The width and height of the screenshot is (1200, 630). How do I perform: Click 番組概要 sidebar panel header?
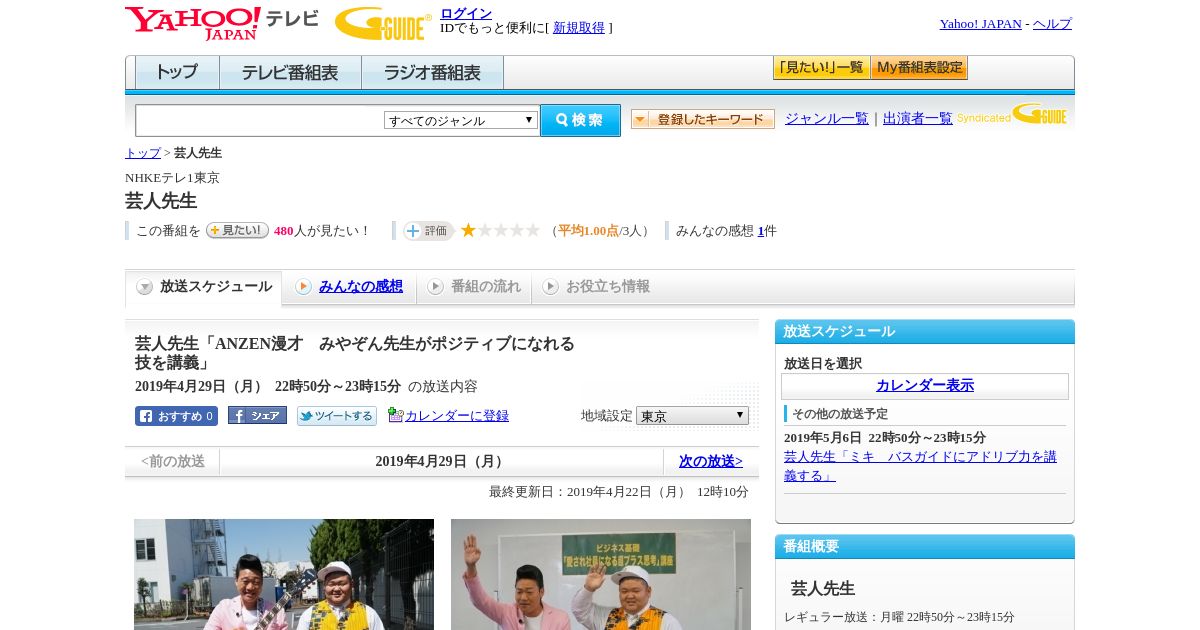pyautogui.click(x=925, y=547)
